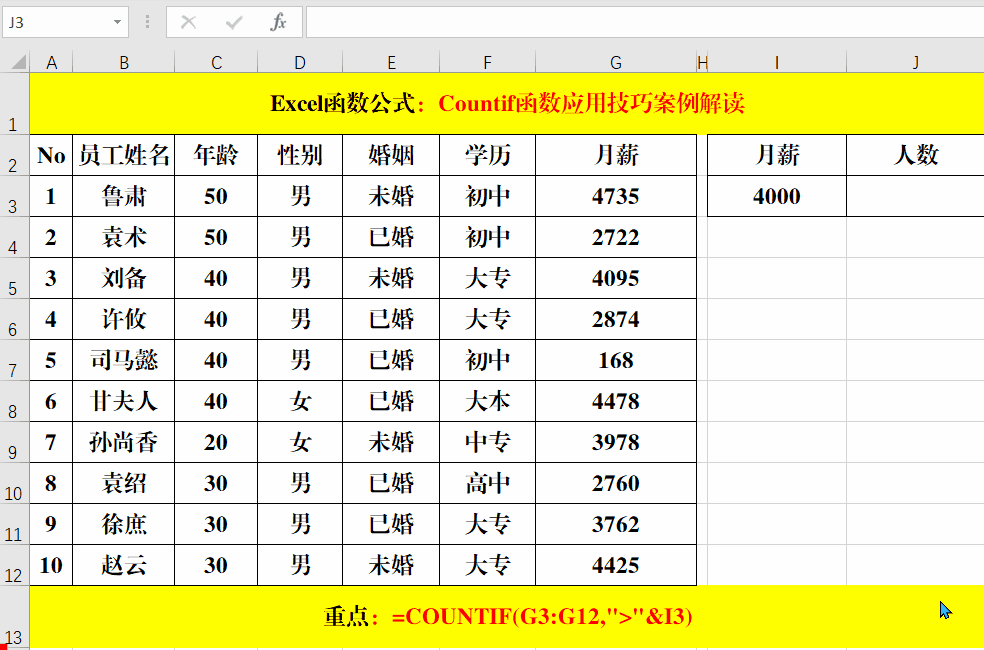Click the name cell 赵云
This screenshot has height=650, width=984.
coord(124,565)
